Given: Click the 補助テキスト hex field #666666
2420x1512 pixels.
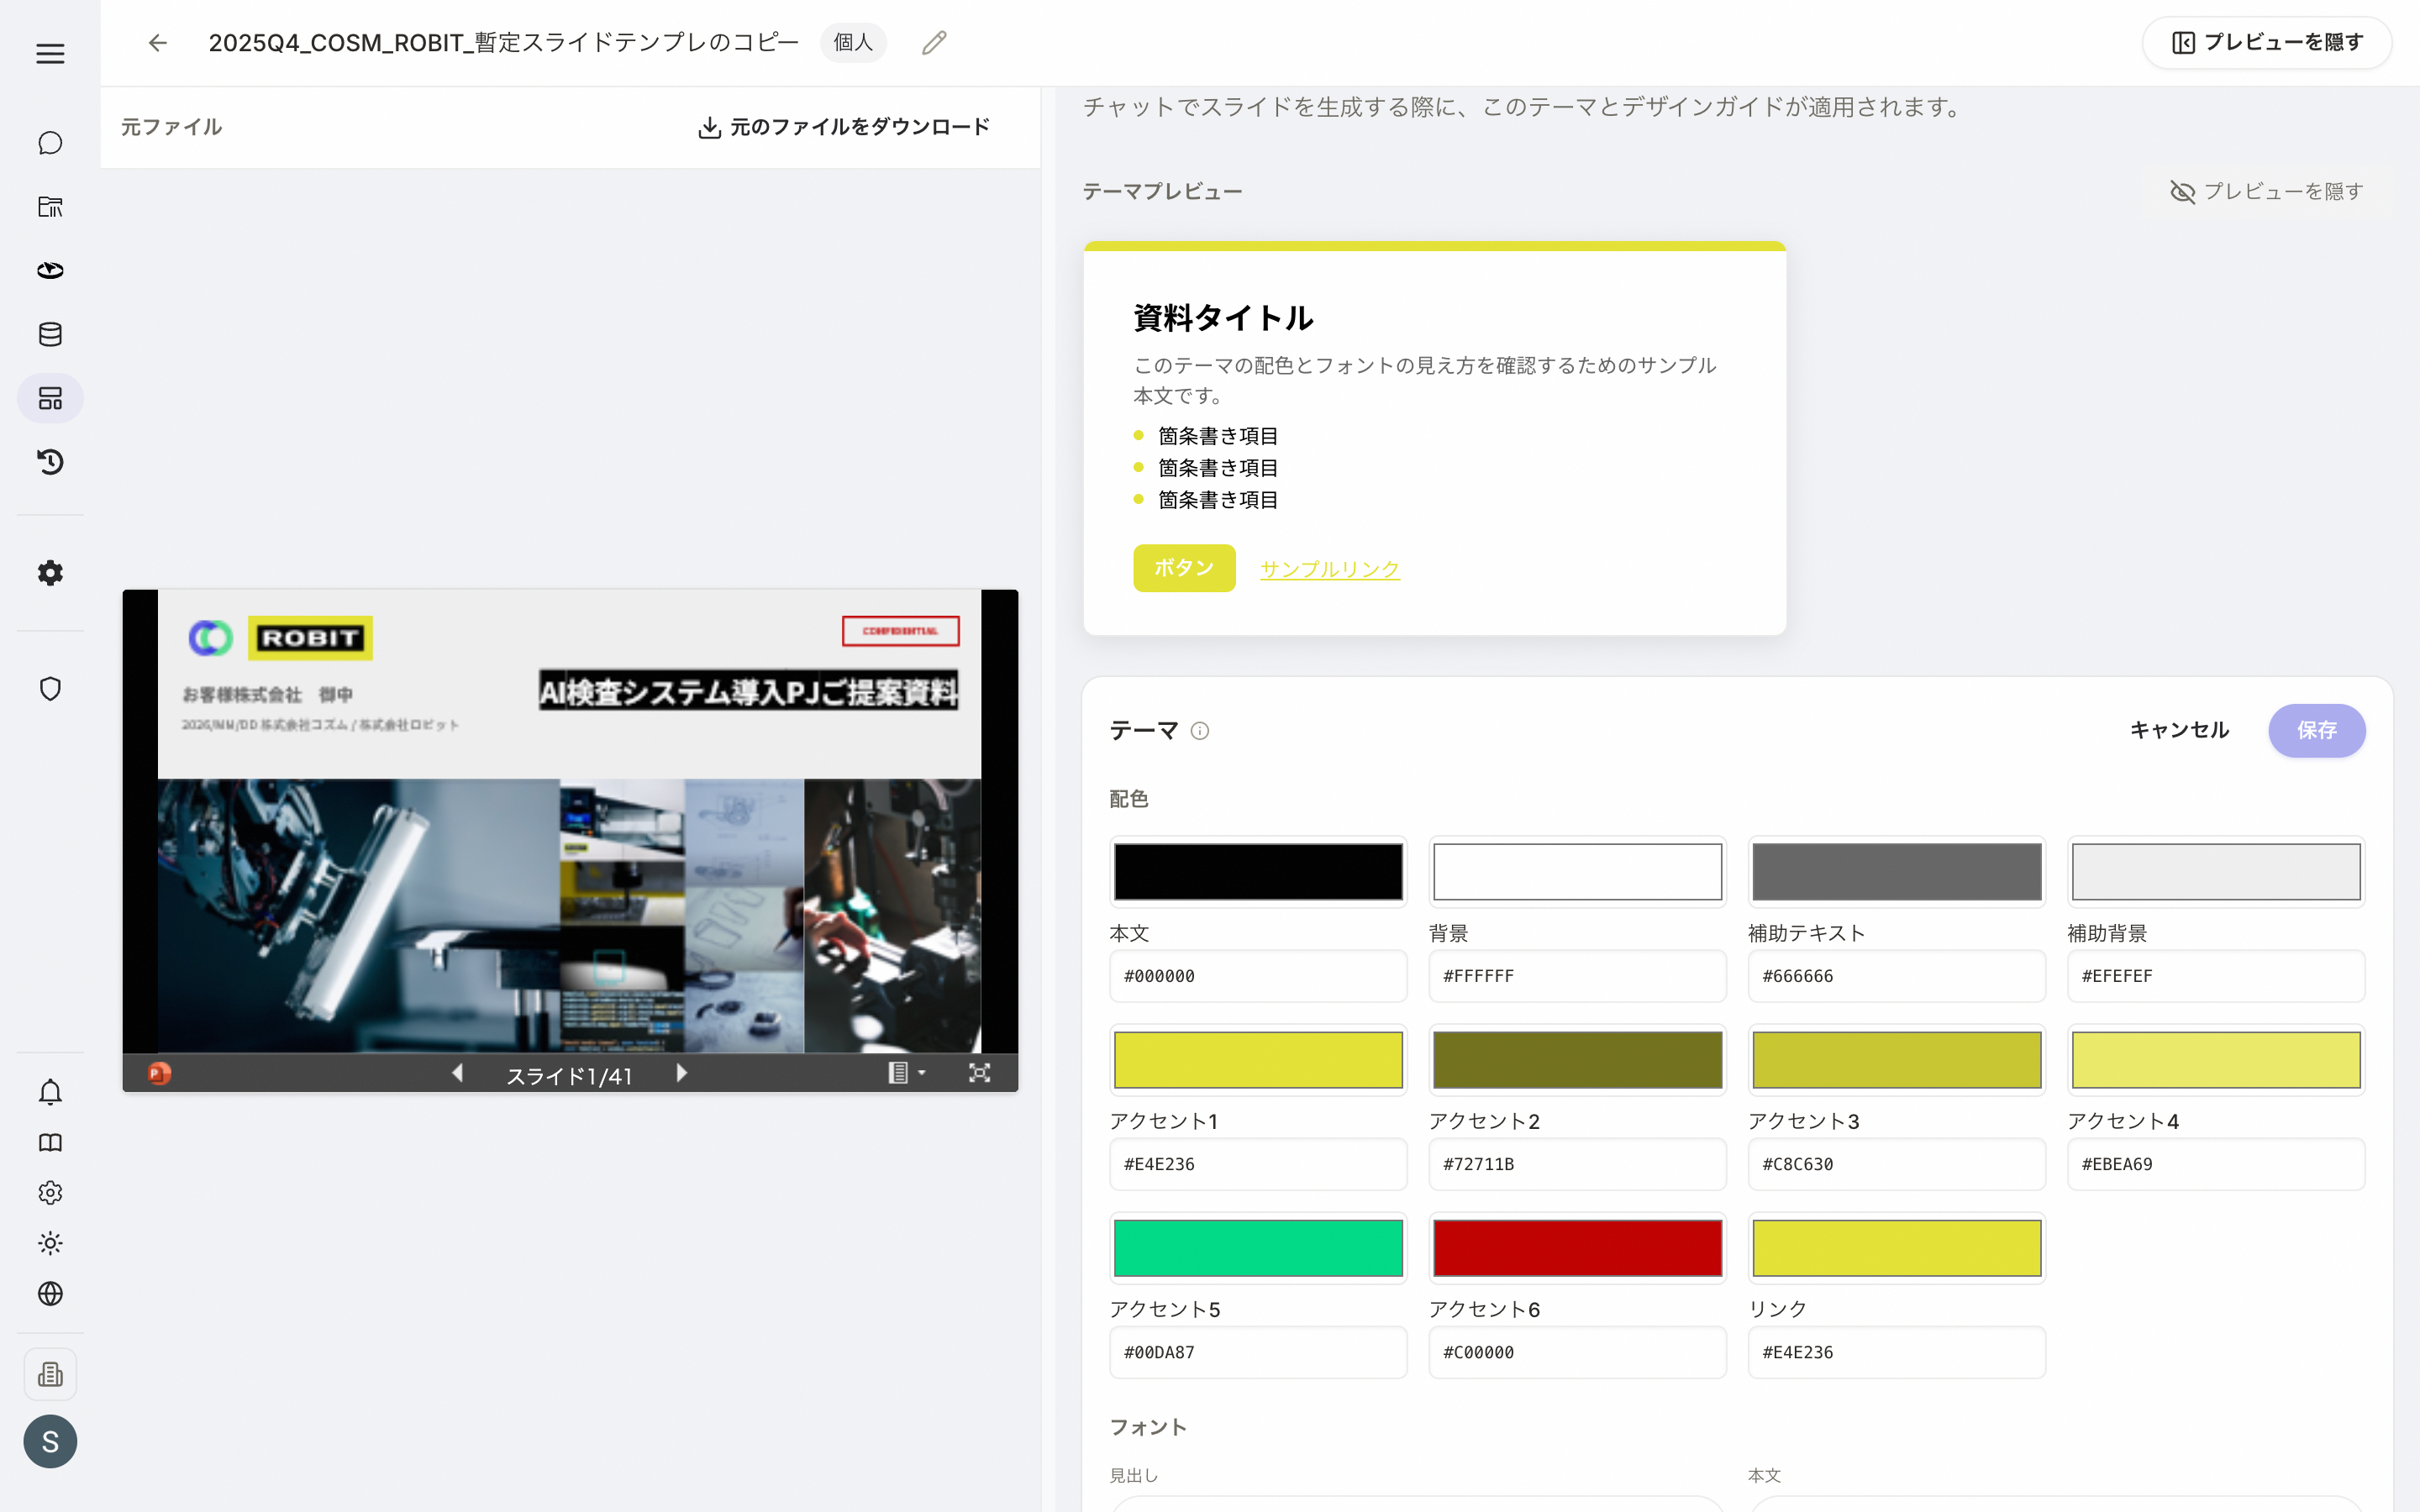Looking at the screenshot, I should (1896, 976).
